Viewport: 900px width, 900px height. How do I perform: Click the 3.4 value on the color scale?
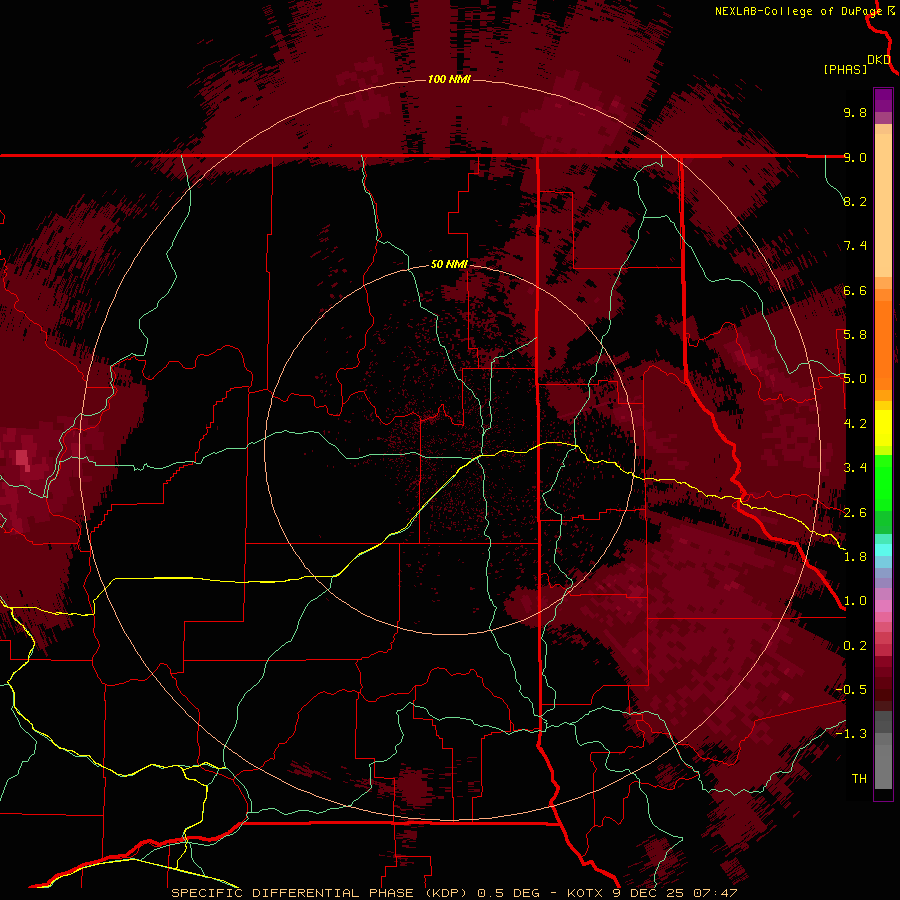click(x=855, y=468)
